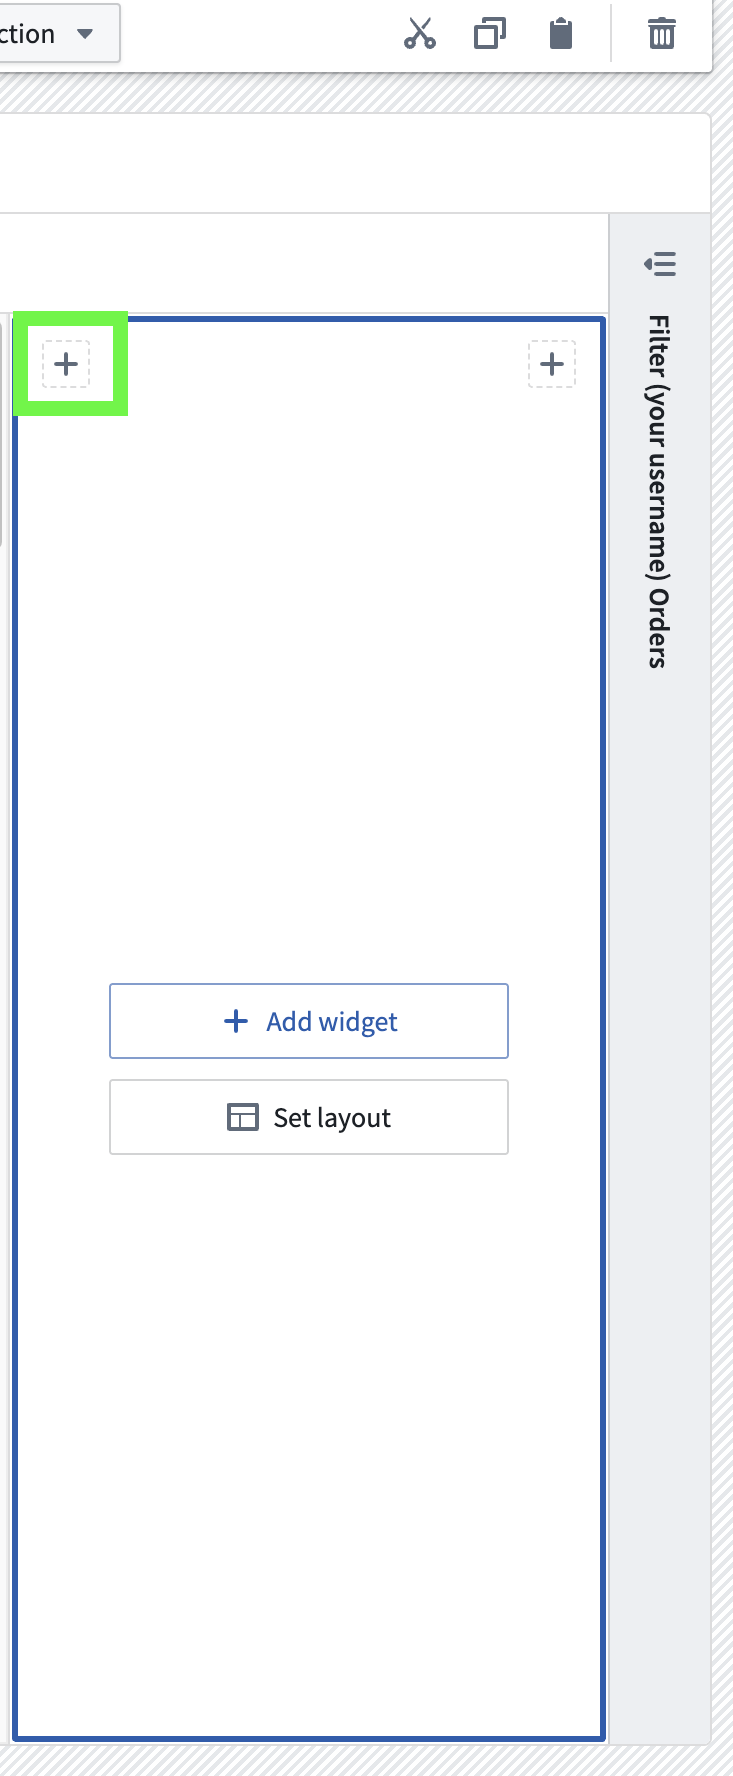
Task: Click the trash Delete icon
Action: click(661, 33)
